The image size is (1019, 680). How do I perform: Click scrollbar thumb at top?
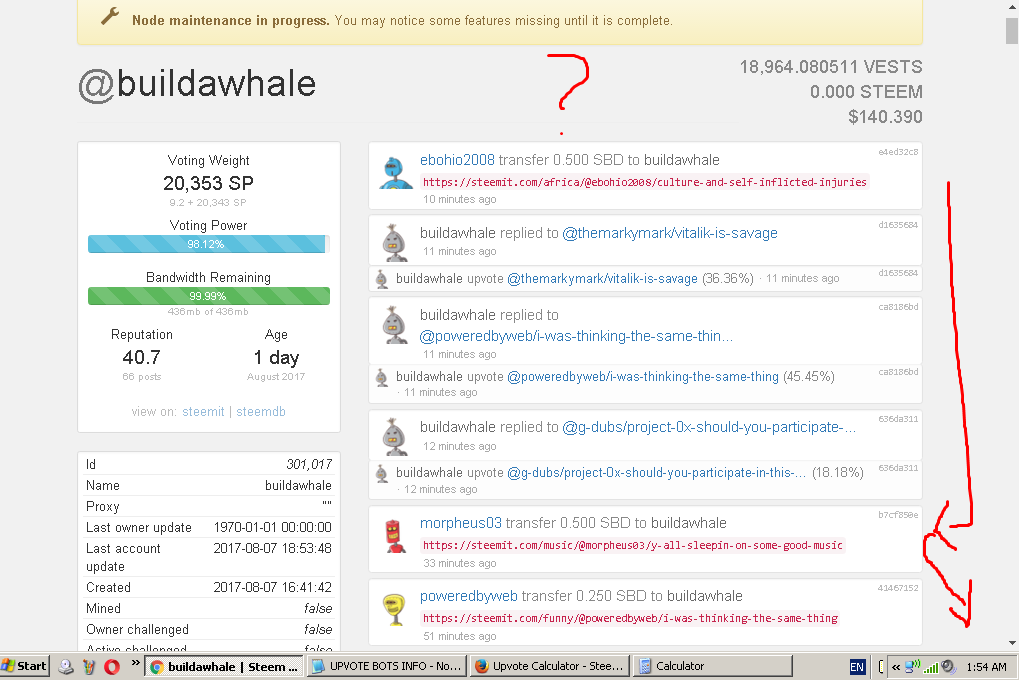pos(1012,30)
